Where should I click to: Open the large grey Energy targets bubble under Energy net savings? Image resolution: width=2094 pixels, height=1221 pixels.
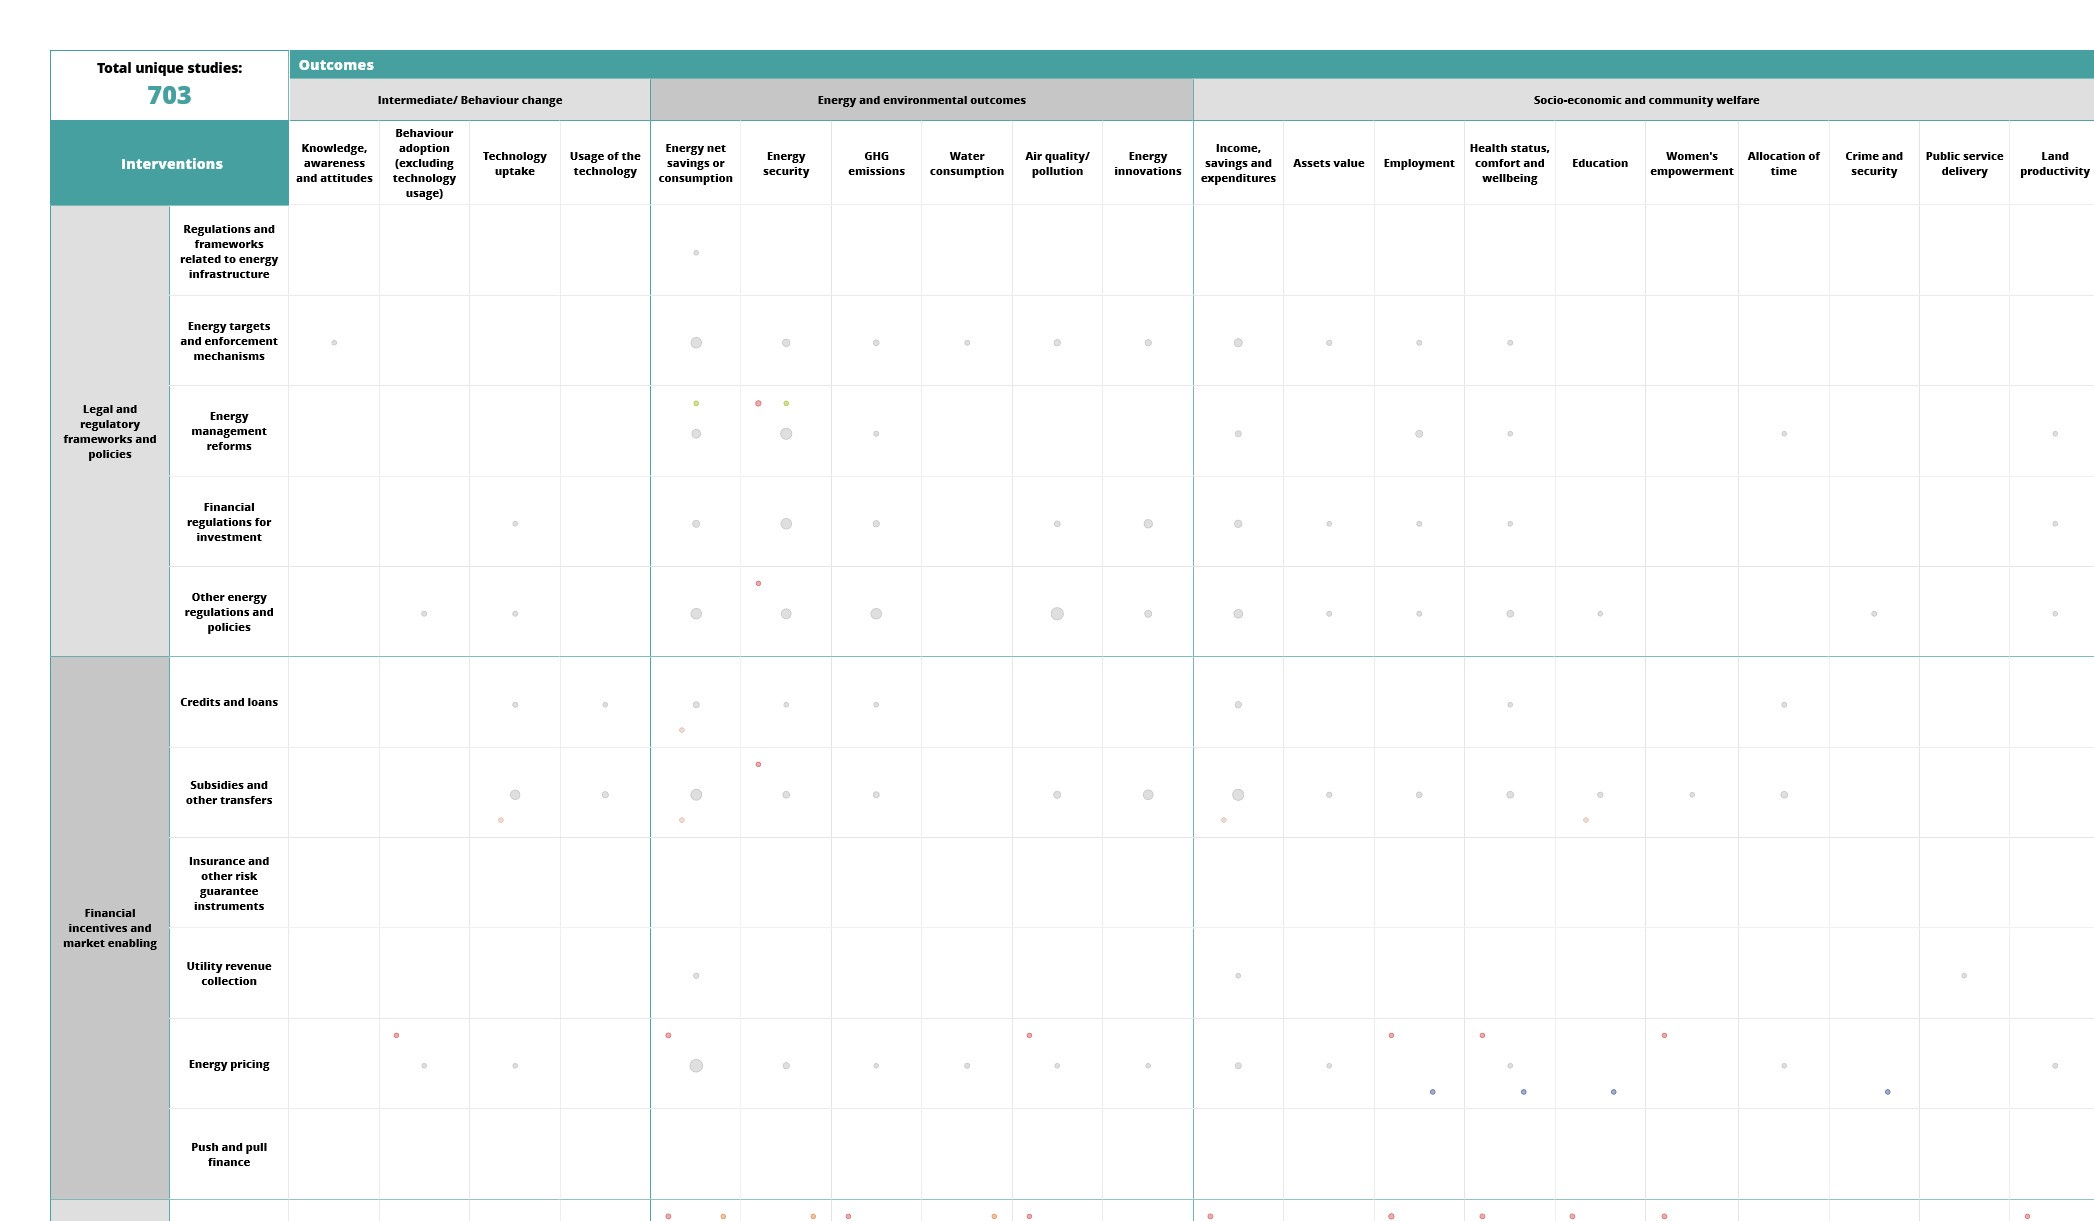click(x=696, y=343)
